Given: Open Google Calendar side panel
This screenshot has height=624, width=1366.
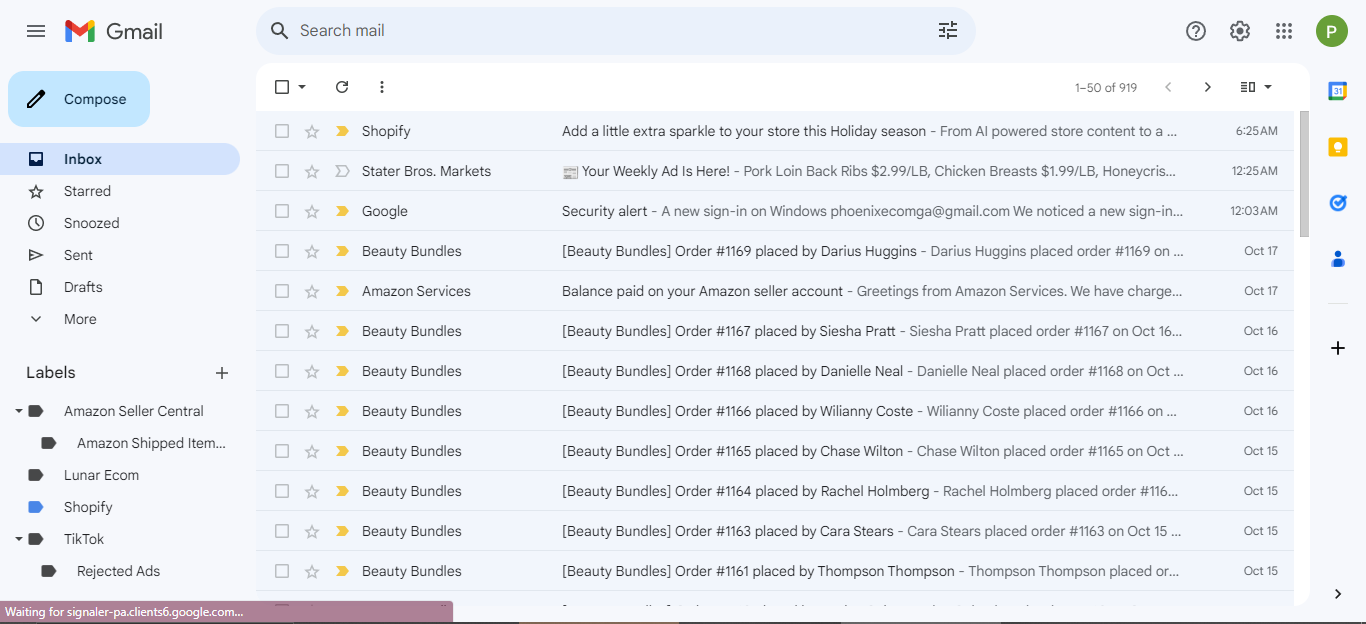Looking at the screenshot, I should point(1338,91).
